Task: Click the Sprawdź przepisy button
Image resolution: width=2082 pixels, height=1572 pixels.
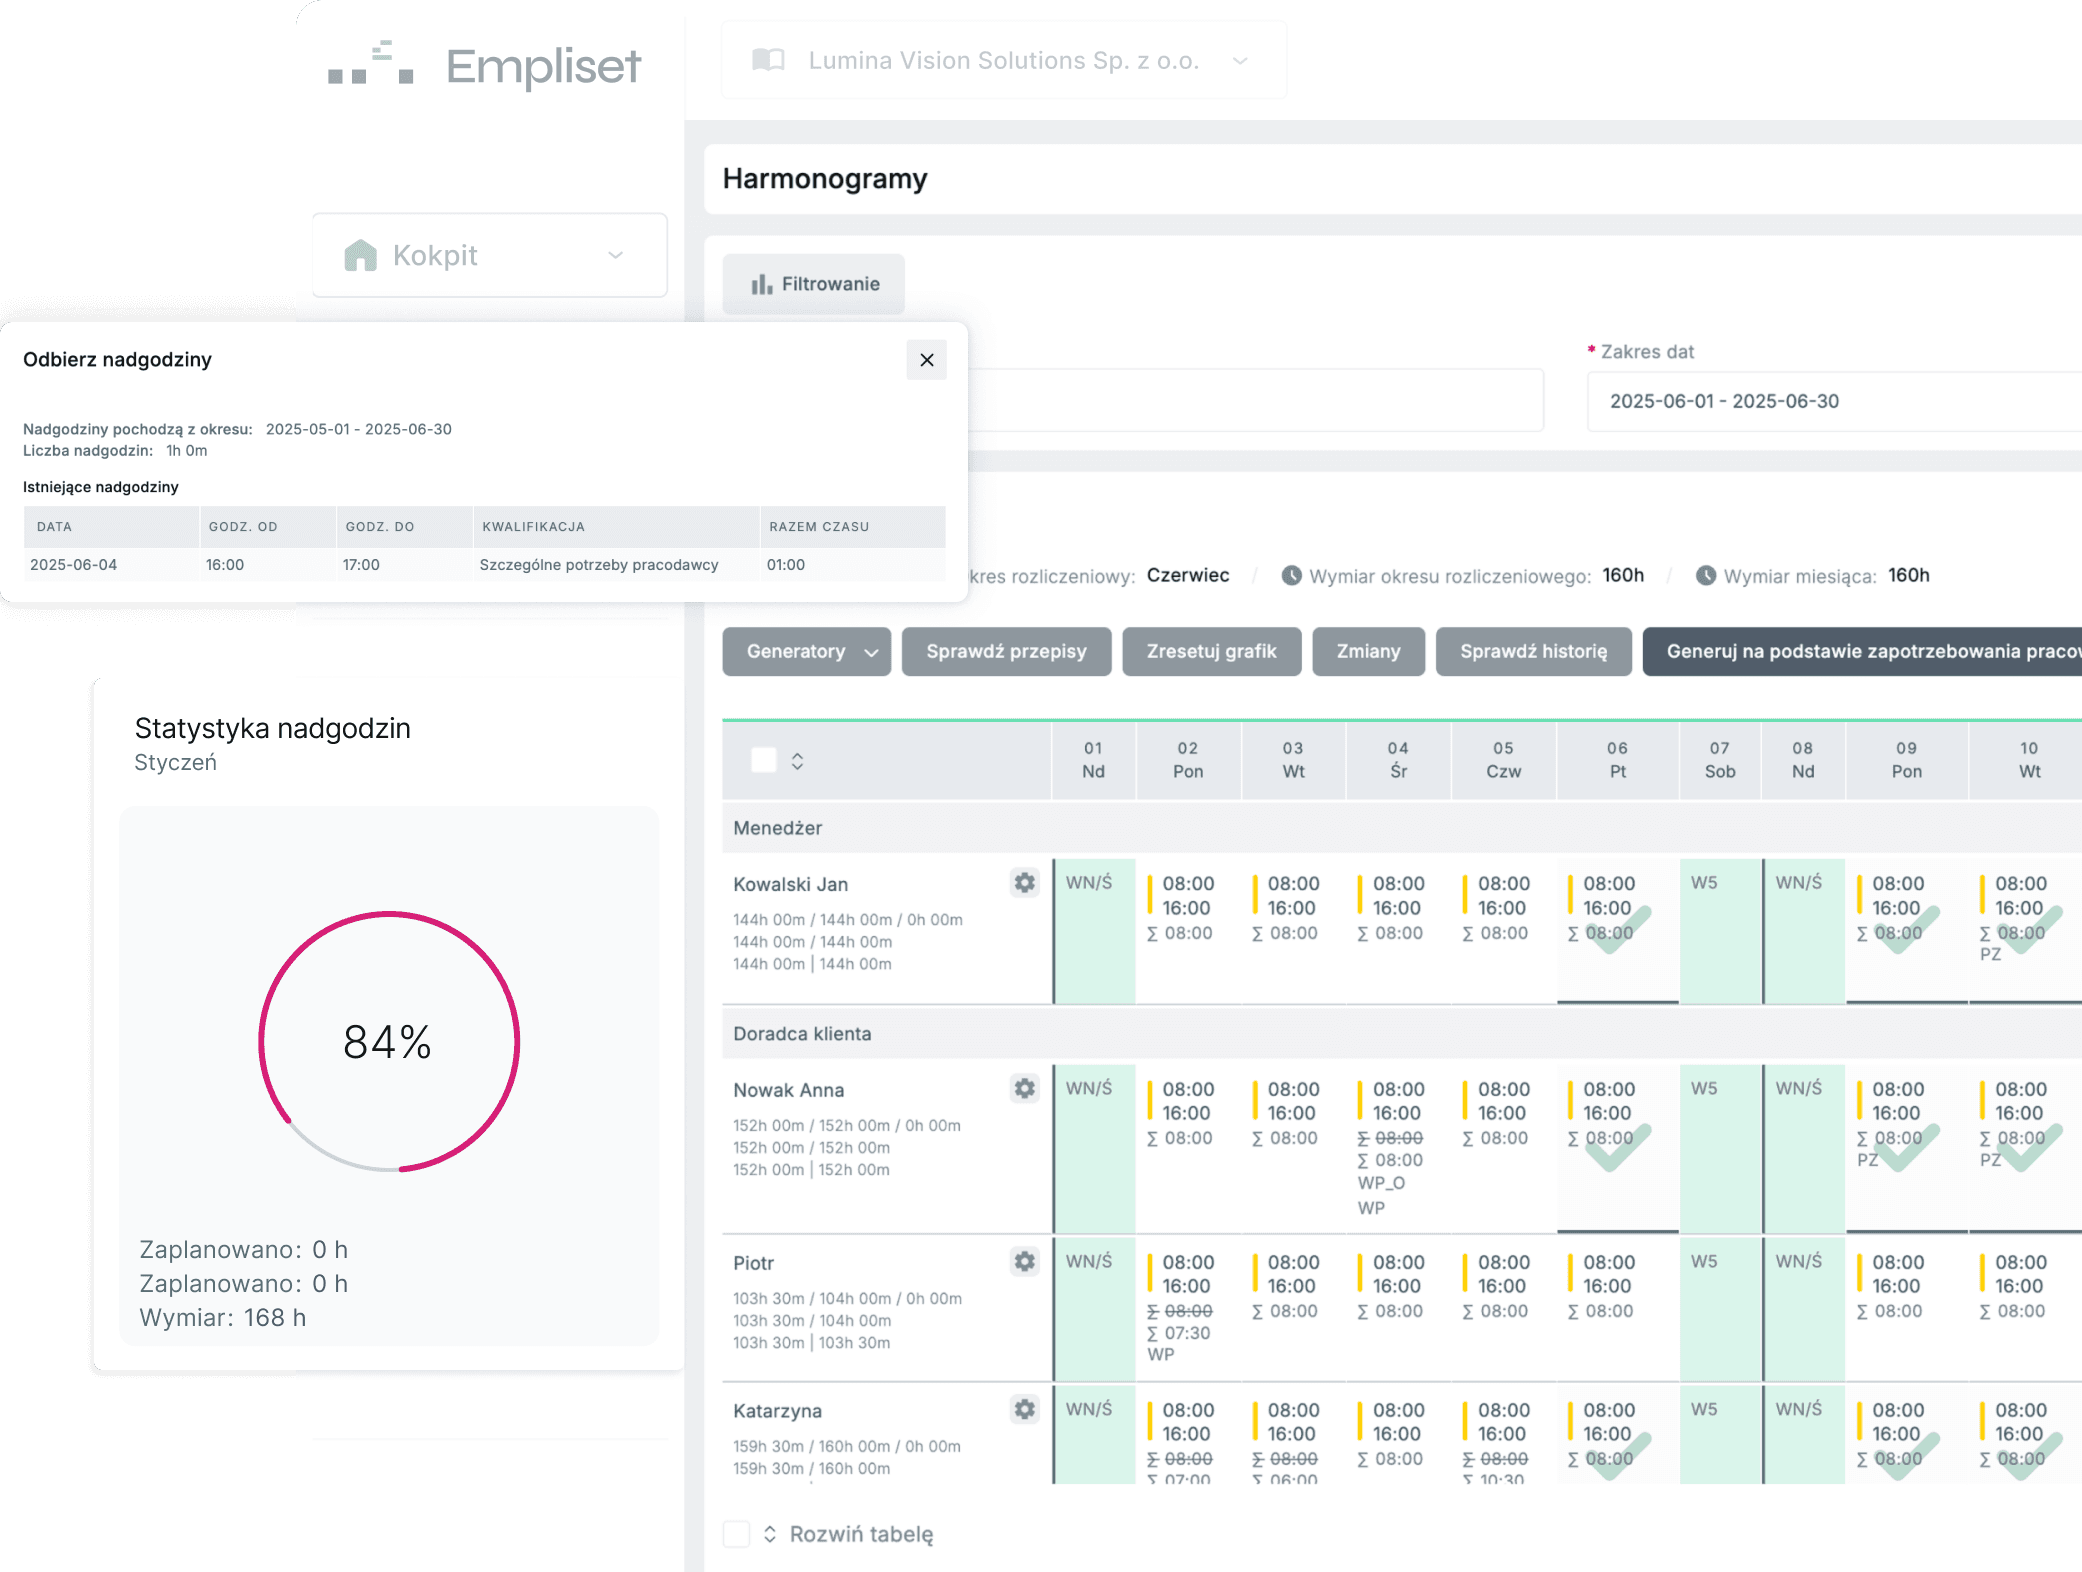Action: coord(1005,652)
